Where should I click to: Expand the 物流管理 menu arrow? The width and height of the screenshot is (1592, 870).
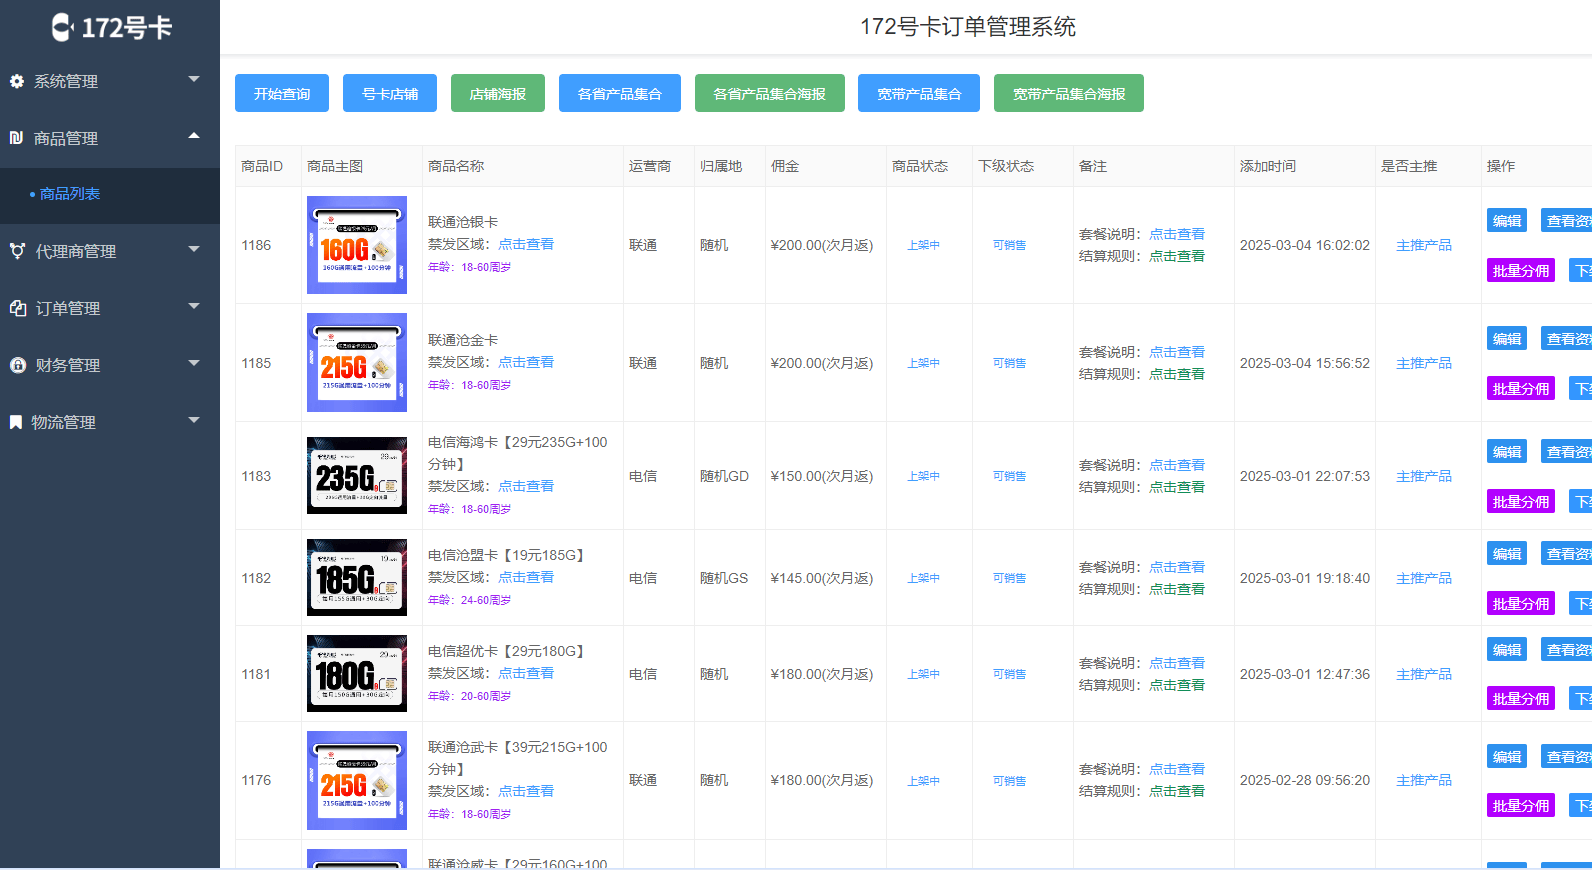194,419
